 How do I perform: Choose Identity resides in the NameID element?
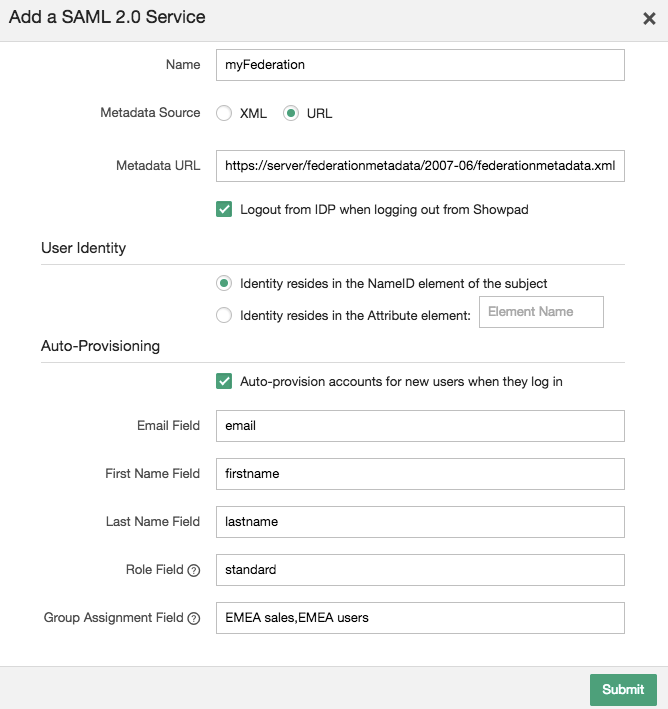tap(224, 284)
